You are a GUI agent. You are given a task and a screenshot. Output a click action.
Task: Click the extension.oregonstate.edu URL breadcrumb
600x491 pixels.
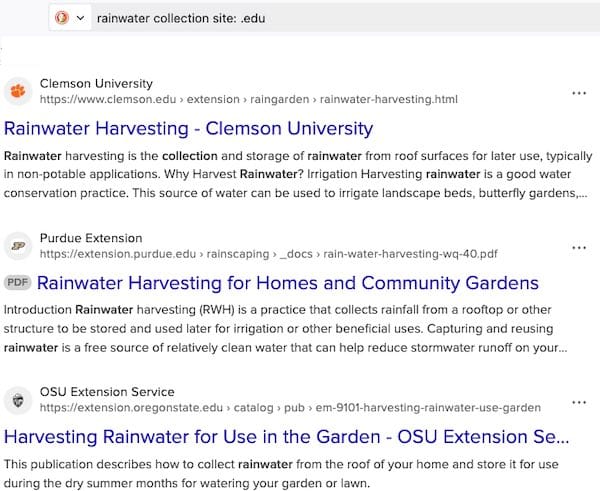click(290, 408)
